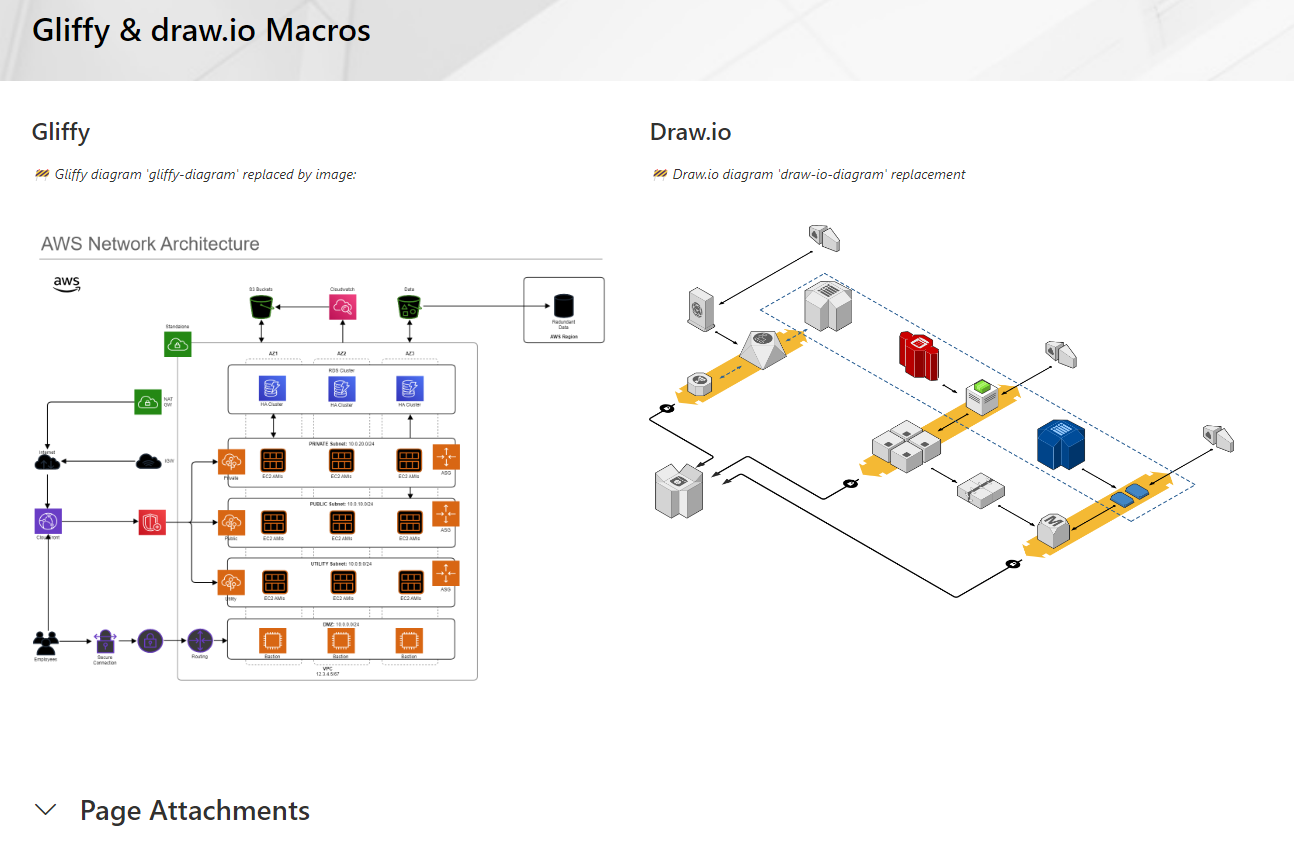Click the AWS logo in diagram
The image size is (1294, 843).
[67, 284]
